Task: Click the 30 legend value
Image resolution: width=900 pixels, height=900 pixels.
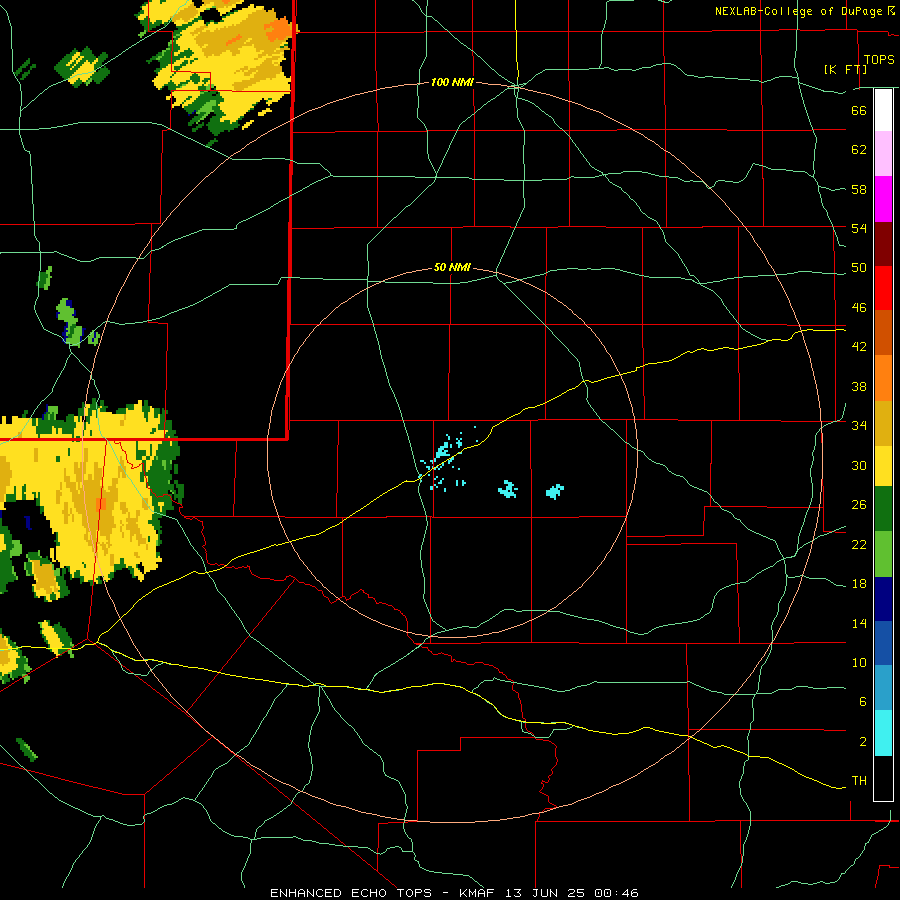Action: point(859,465)
